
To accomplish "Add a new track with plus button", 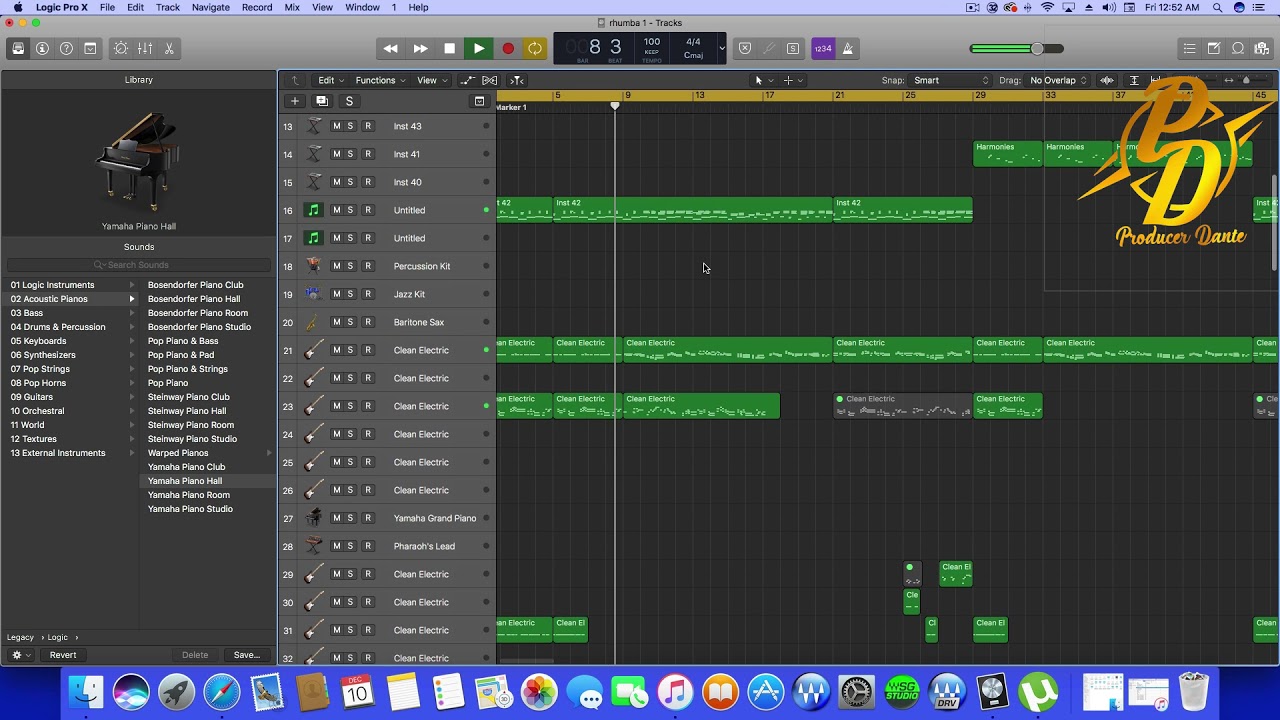I will pos(294,101).
